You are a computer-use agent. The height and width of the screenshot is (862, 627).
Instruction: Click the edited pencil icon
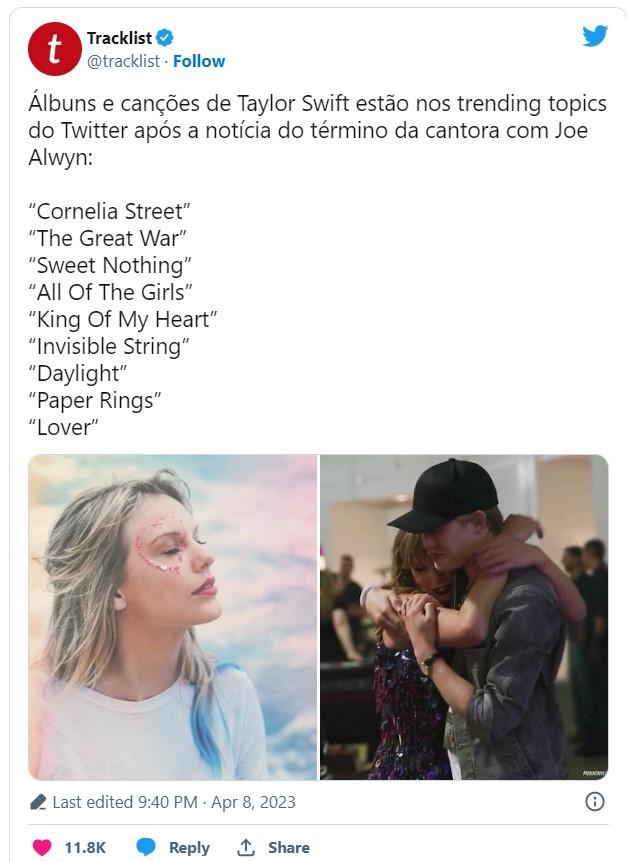(38, 803)
